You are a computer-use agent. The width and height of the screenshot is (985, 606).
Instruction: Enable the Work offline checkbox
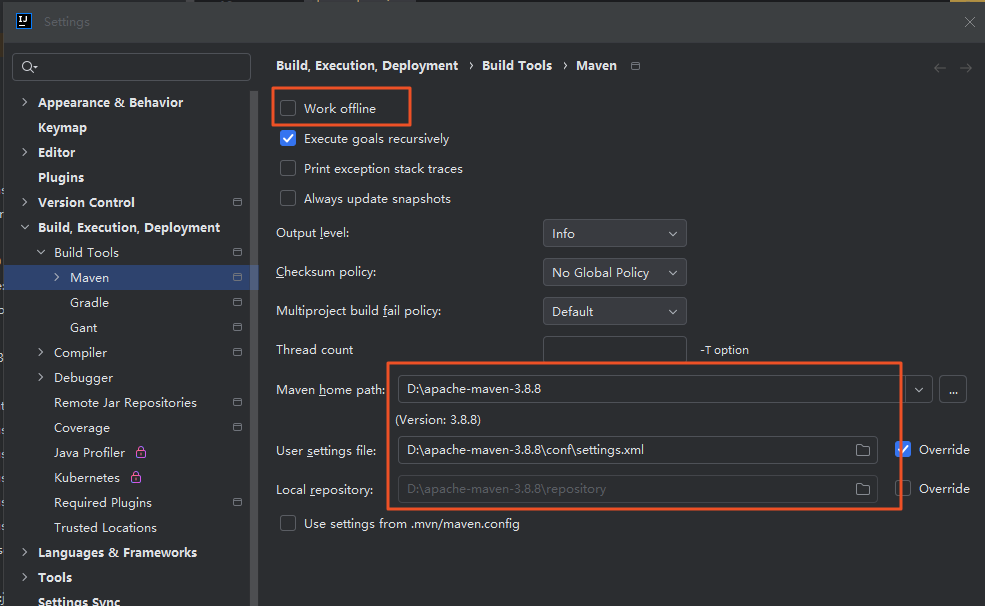(x=288, y=108)
